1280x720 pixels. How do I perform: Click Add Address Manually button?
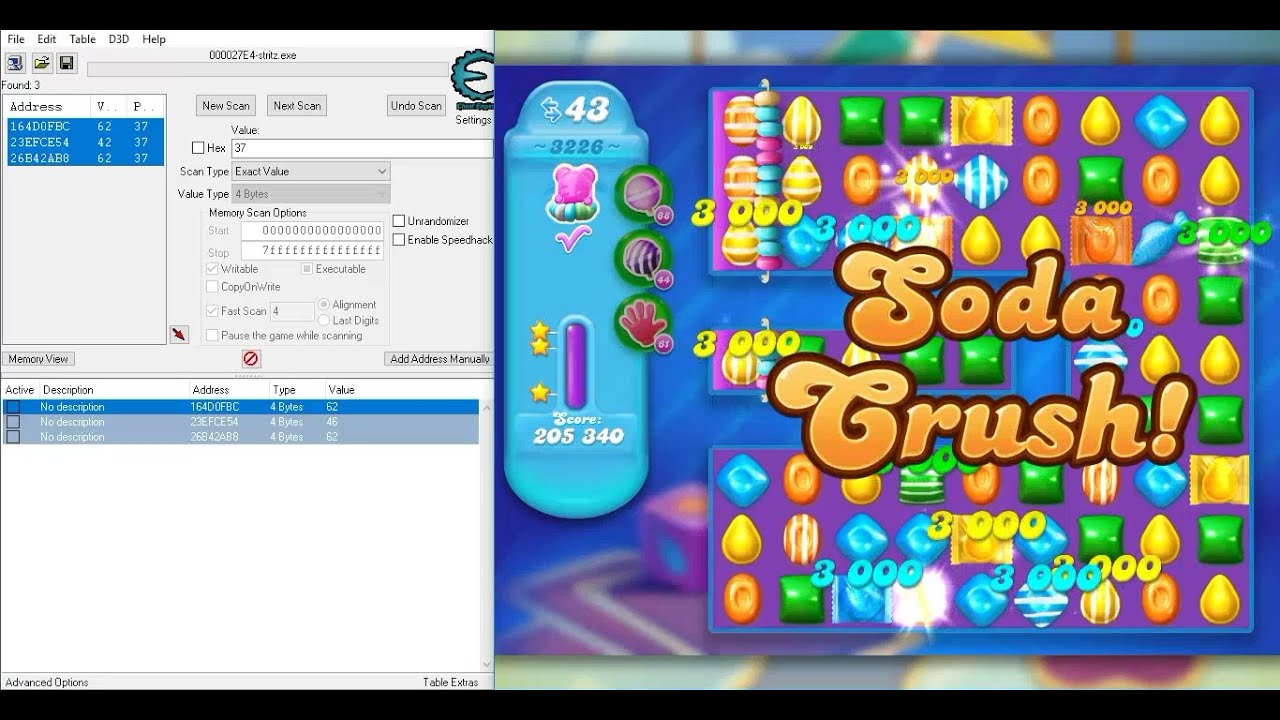[x=440, y=359]
